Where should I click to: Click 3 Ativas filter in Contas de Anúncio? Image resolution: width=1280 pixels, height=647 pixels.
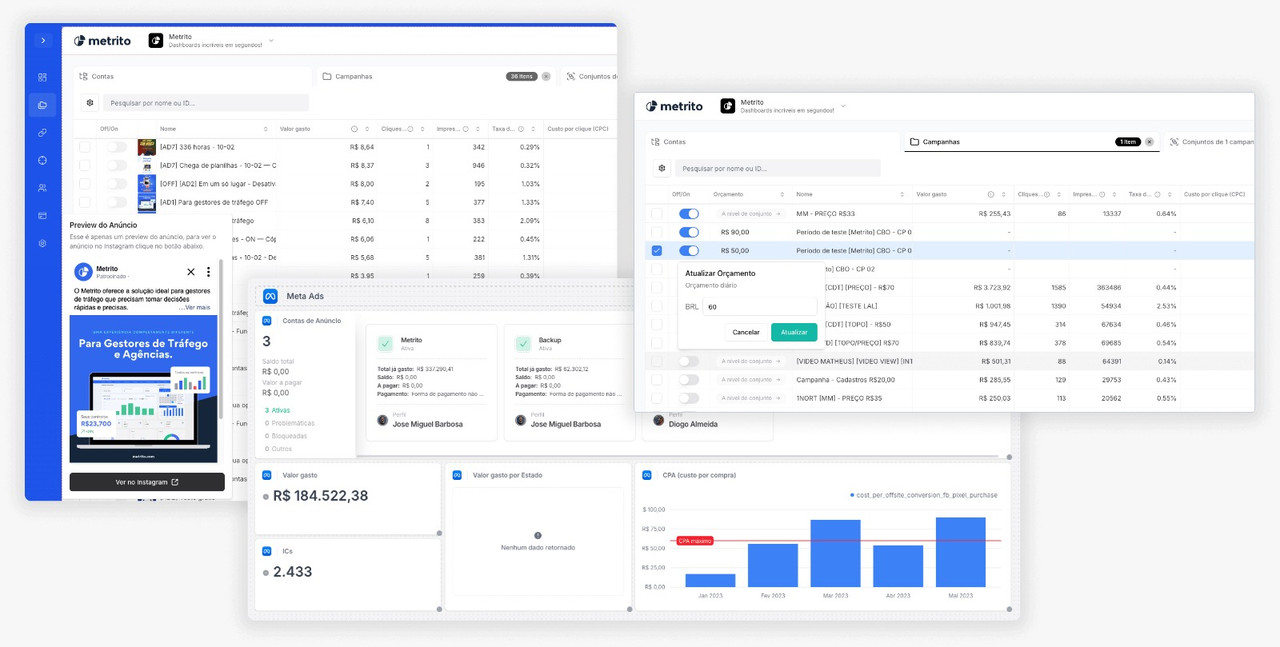(x=279, y=410)
